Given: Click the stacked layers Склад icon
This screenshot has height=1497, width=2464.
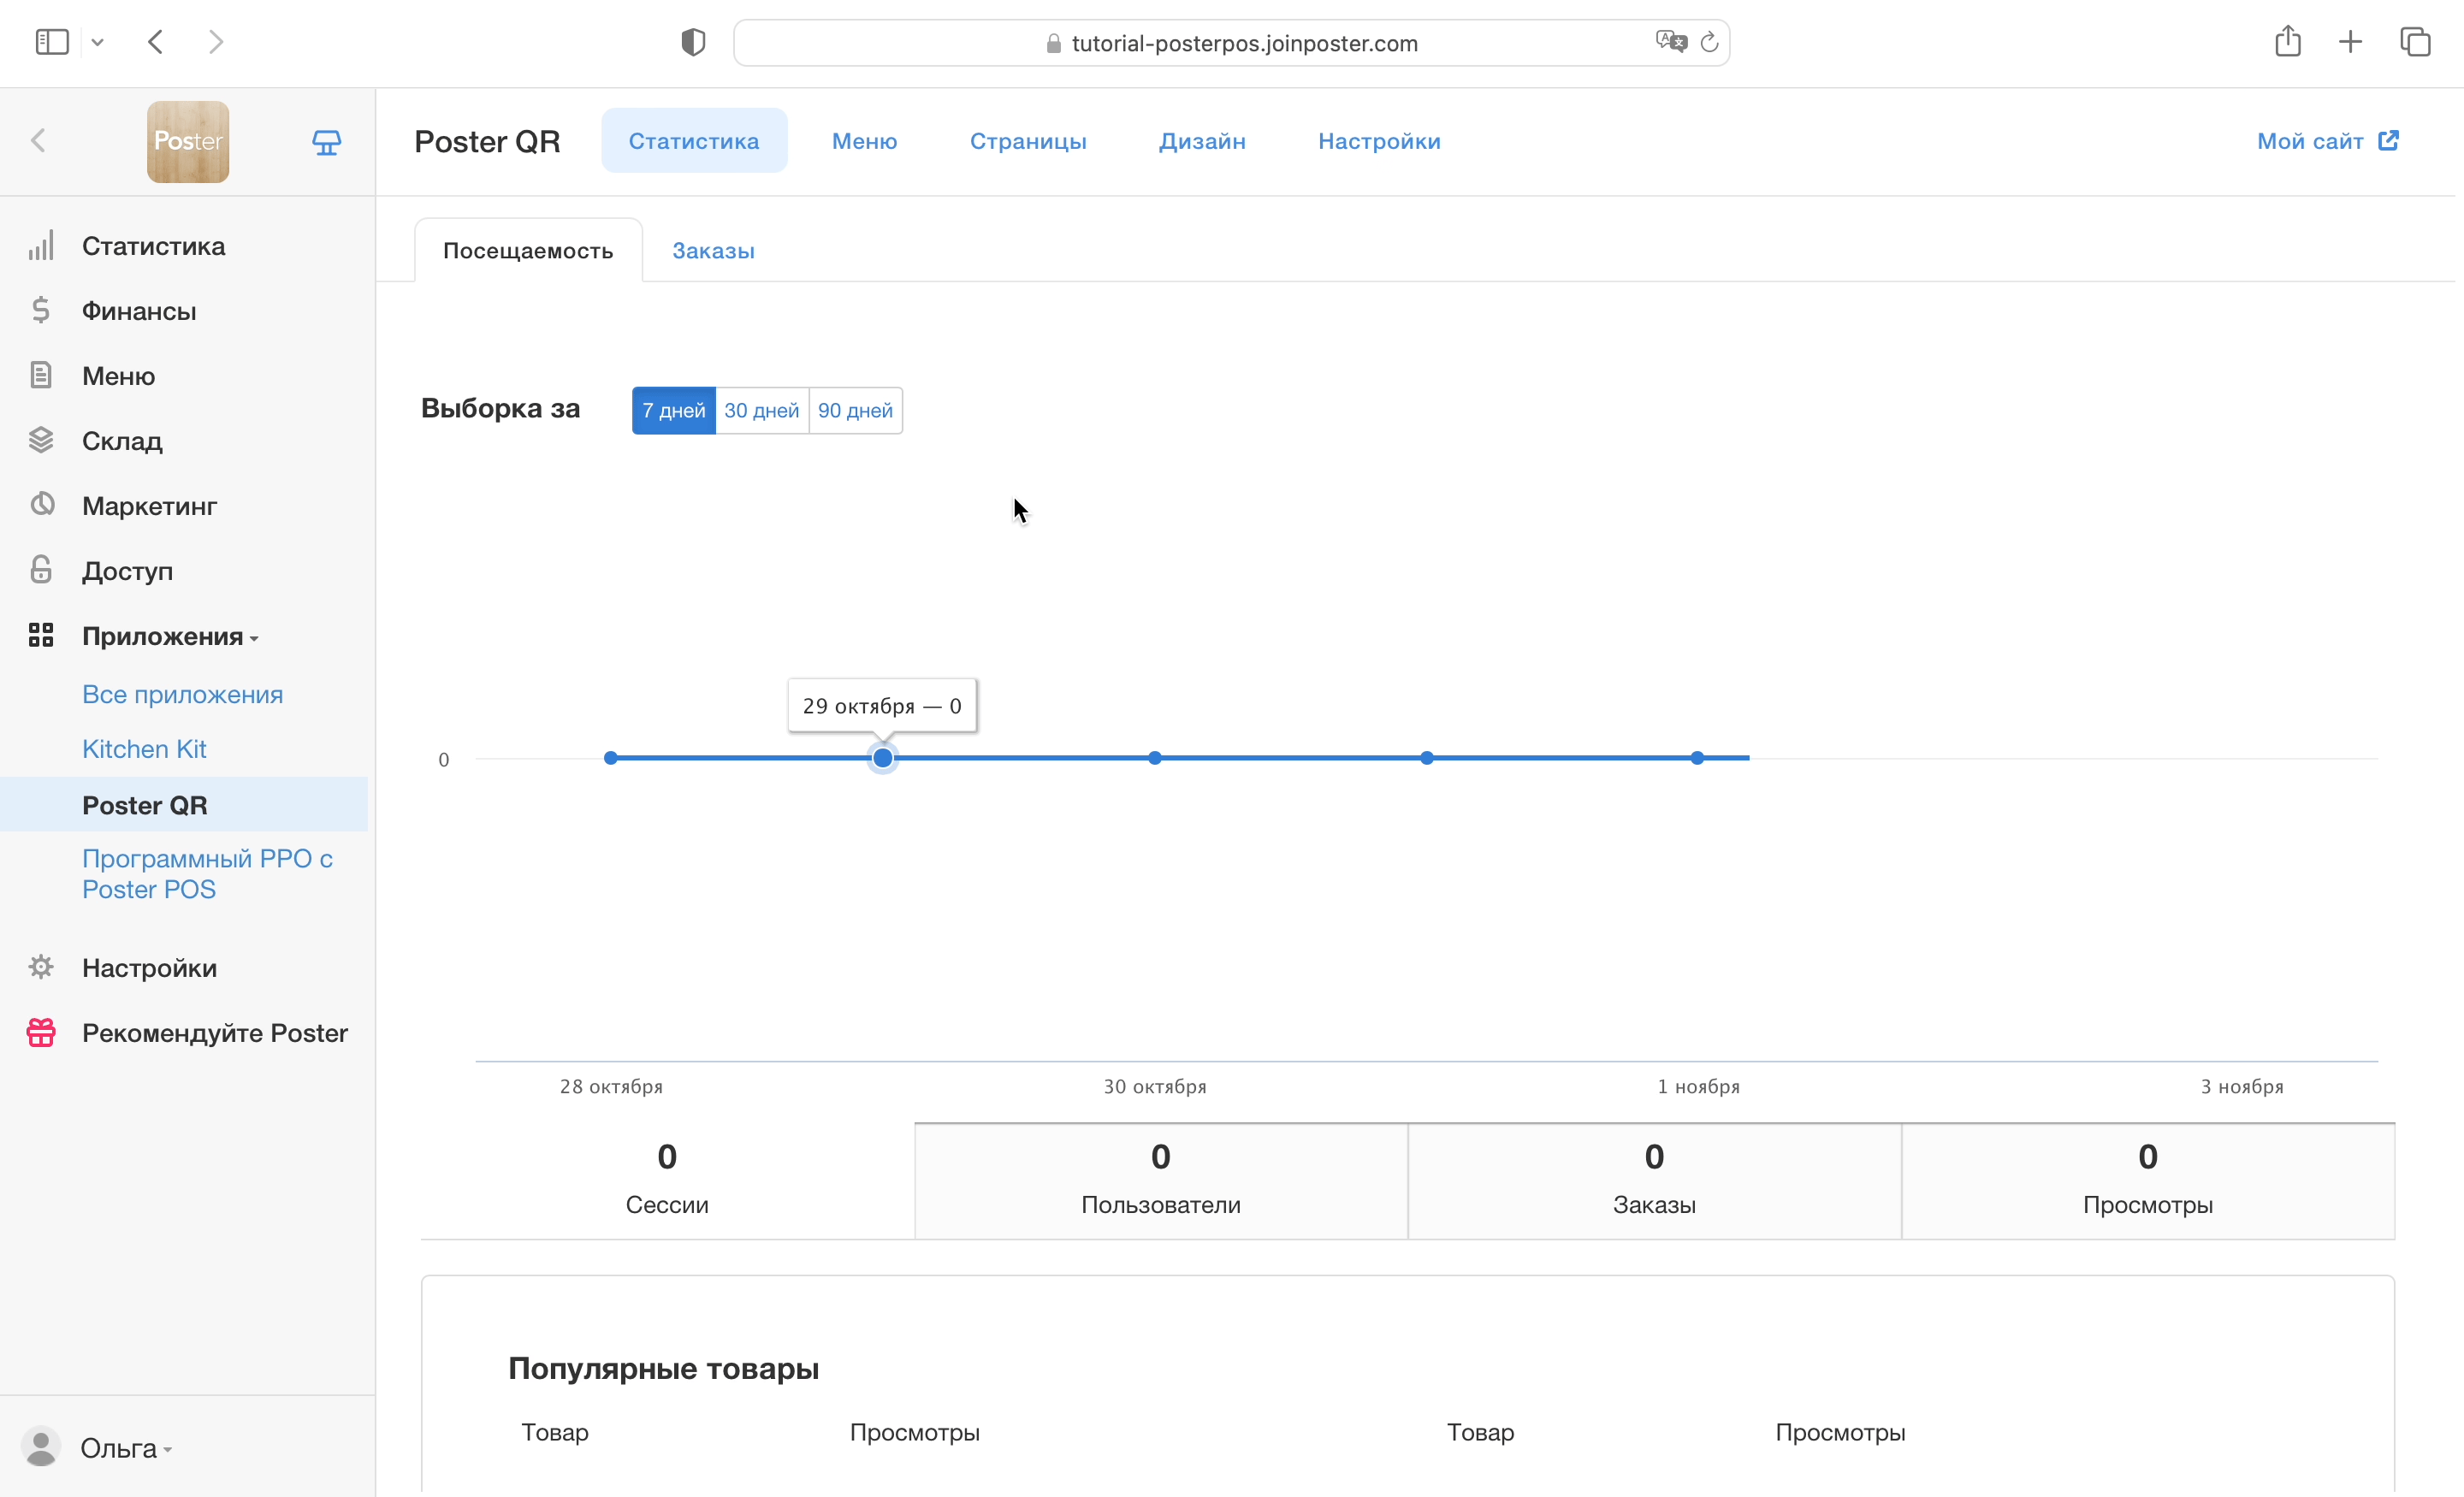Looking at the screenshot, I should 41,440.
